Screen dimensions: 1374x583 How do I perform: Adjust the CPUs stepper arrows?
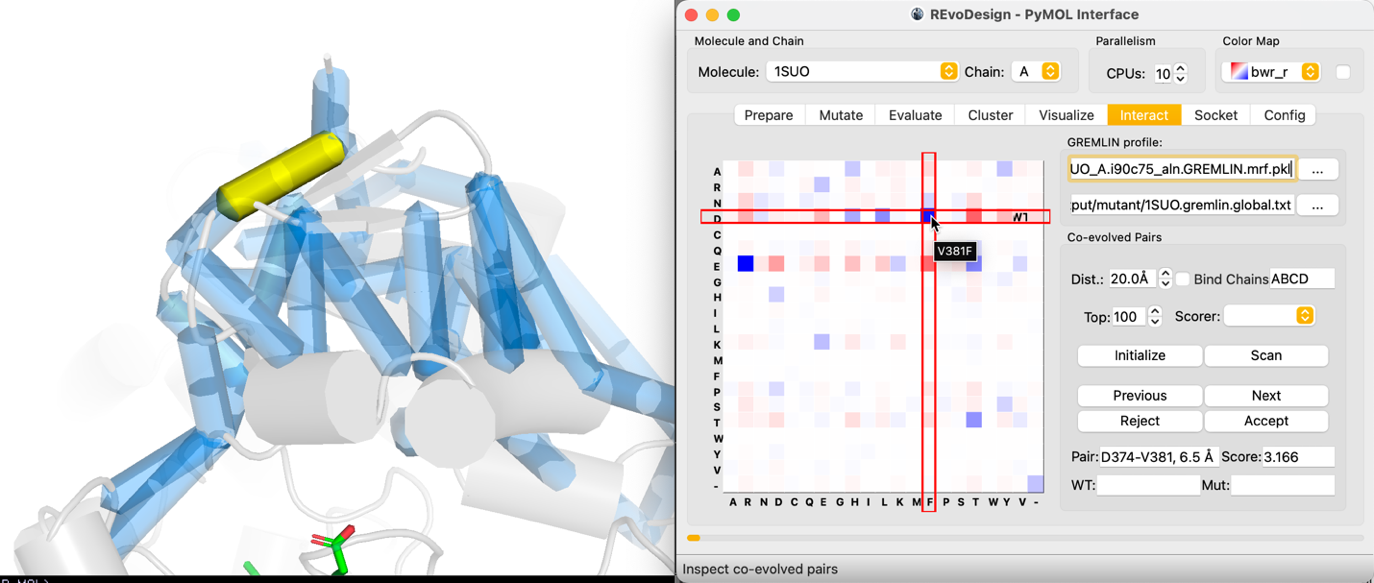(x=1180, y=73)
